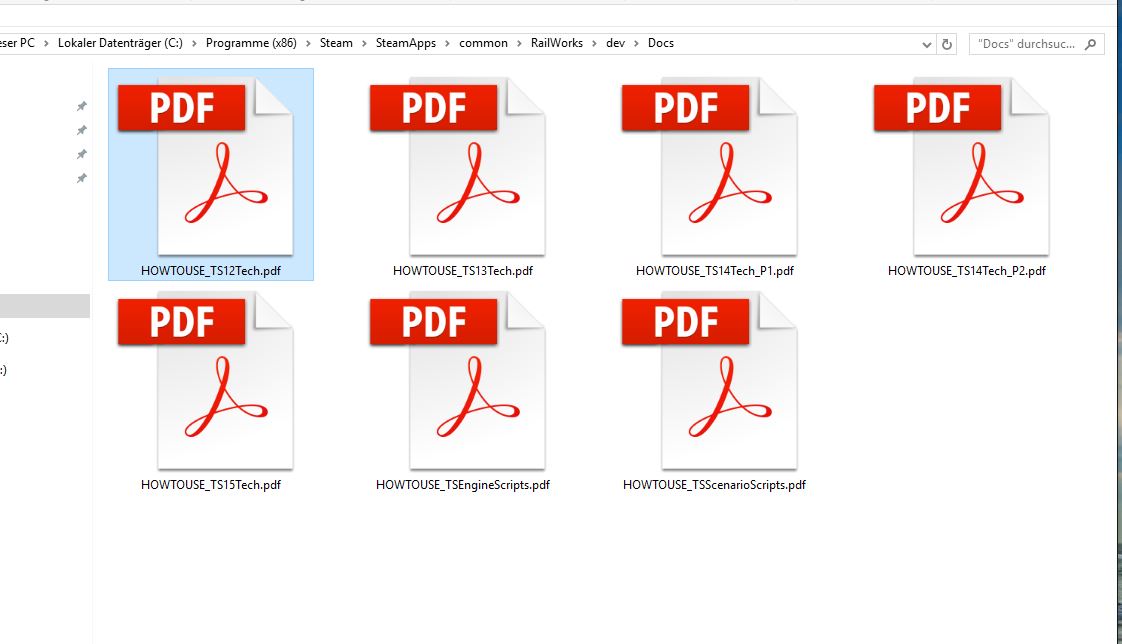
Task: Navigate to SteamApps breadcrumb
Action: [406, 43]
